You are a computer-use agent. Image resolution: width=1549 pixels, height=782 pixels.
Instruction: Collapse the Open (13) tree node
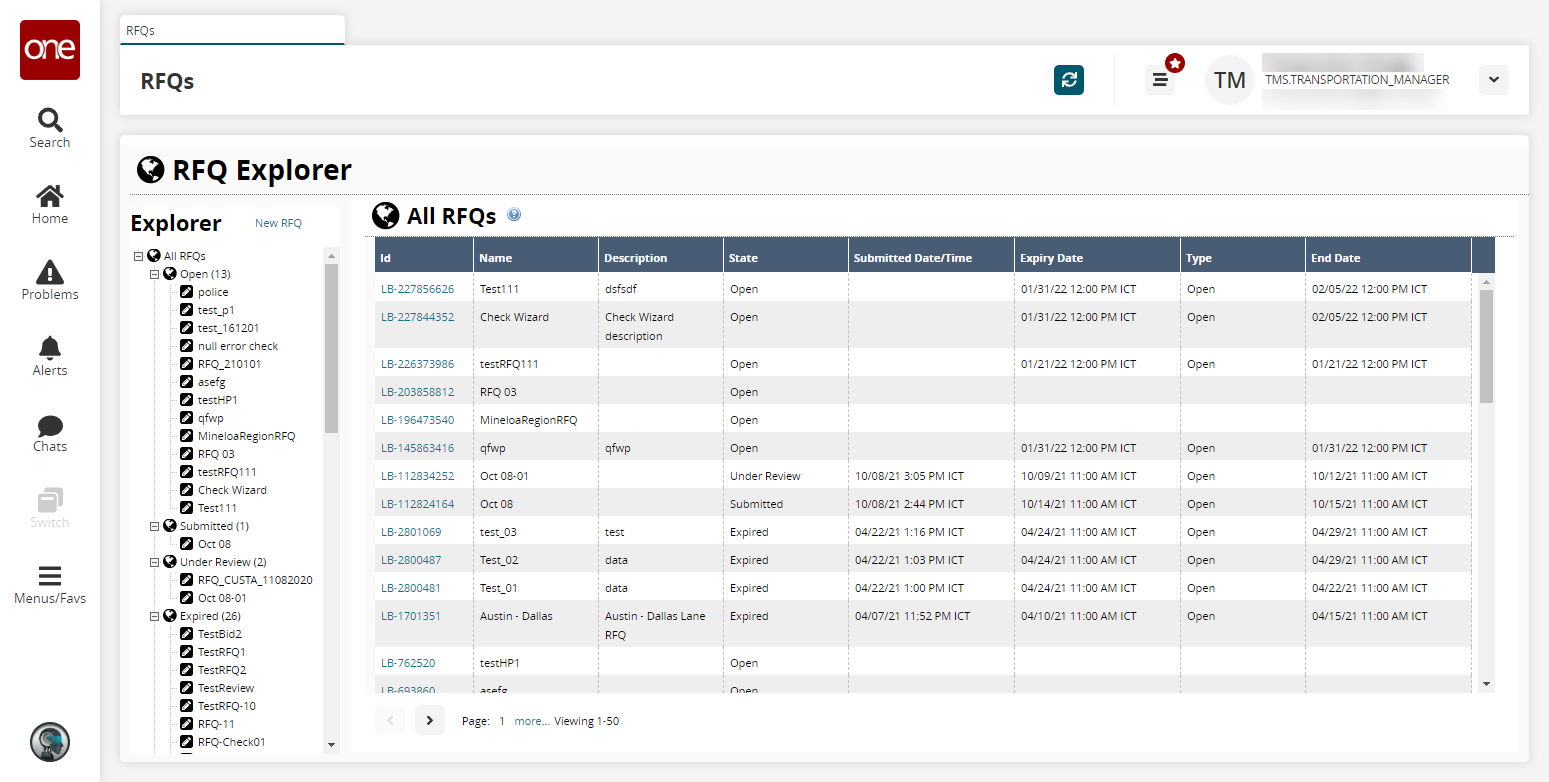pos(155,274)
